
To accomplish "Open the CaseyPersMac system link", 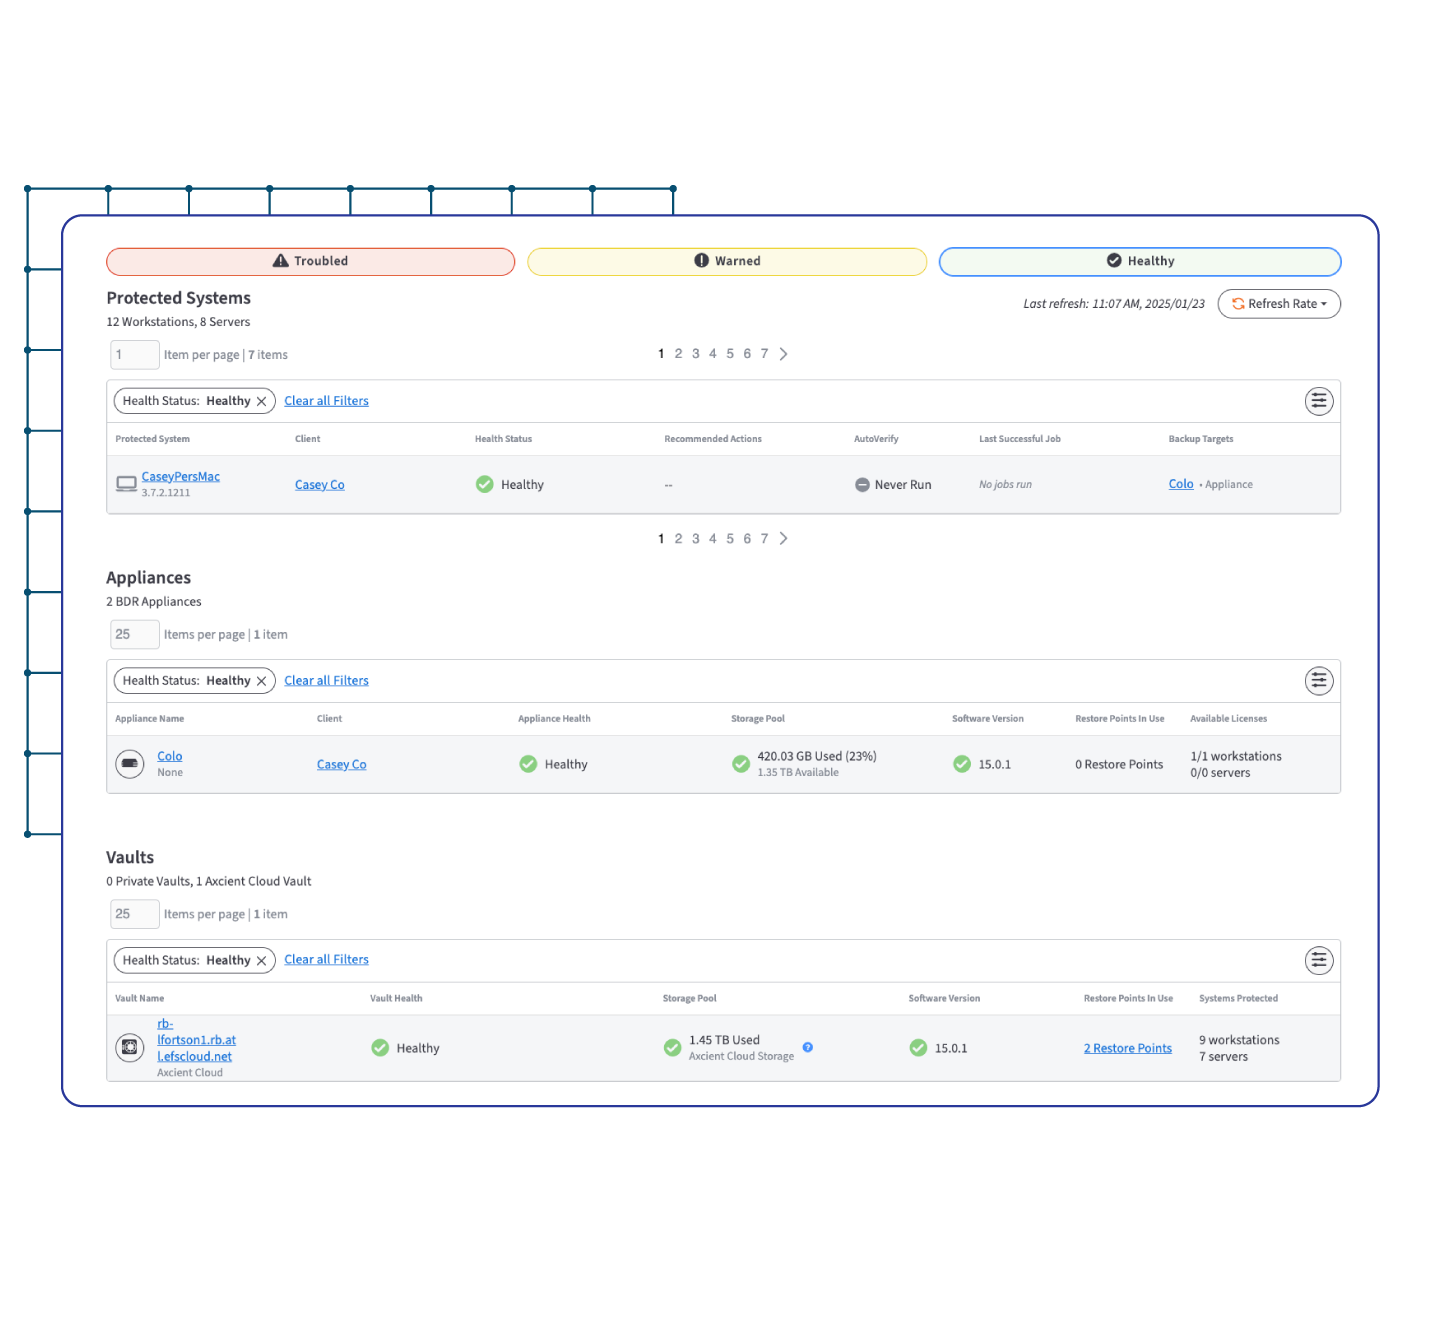I will [181, 477].
